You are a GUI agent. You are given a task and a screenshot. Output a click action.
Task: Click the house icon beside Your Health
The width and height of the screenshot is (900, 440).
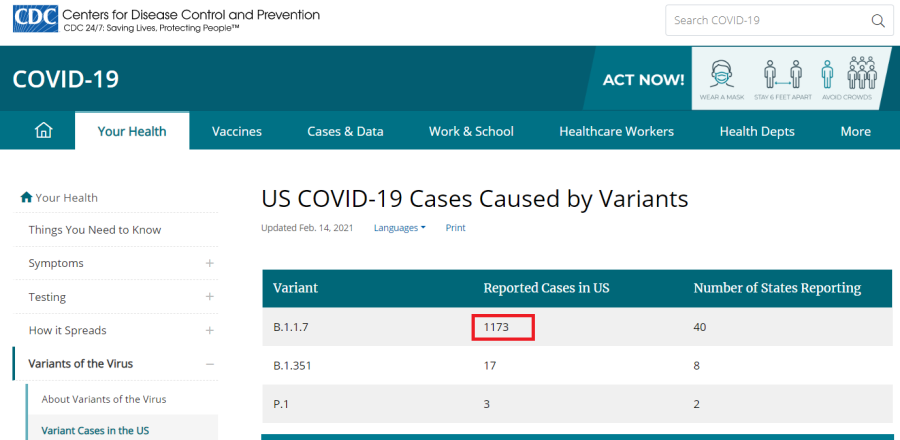[26, 198]
